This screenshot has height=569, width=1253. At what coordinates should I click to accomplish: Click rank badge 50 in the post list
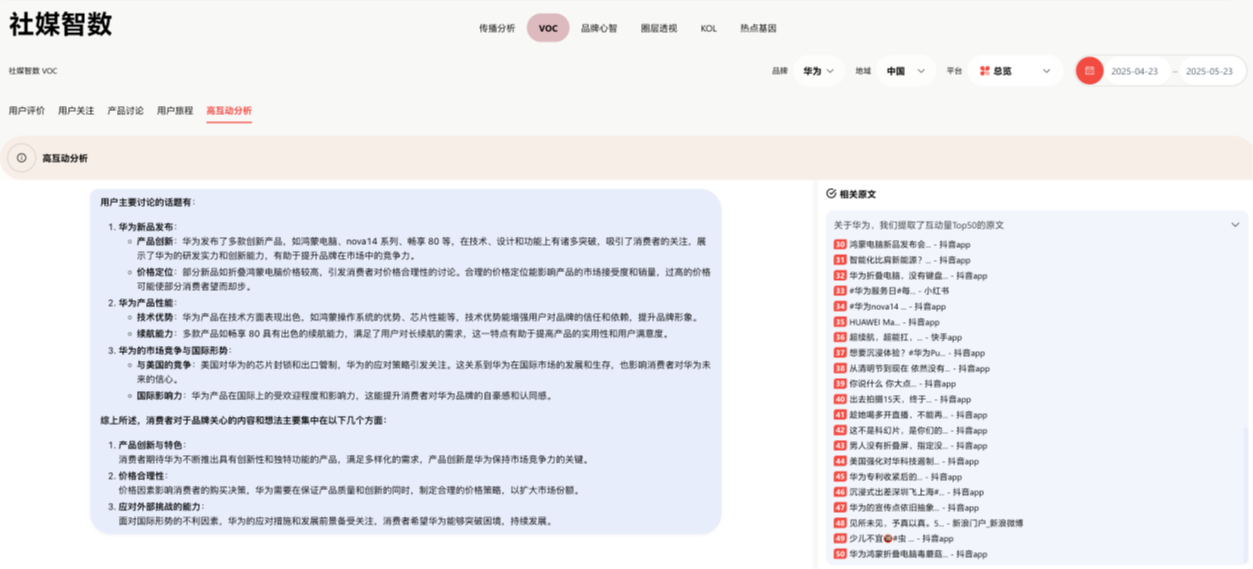tap(840, 554)
